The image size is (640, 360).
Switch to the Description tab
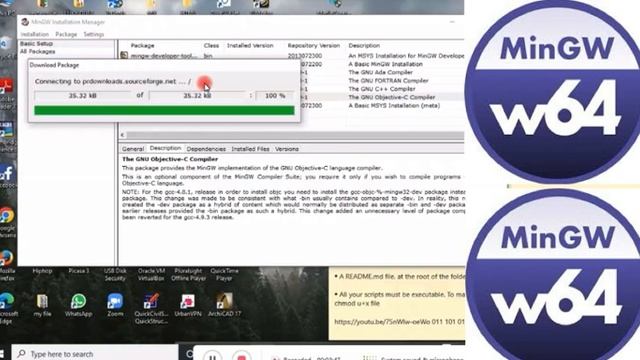(165, 149)
